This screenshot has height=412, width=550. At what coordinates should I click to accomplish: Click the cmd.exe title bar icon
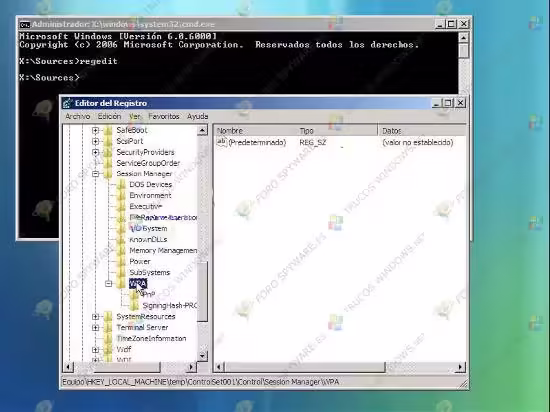click(x=25, y=25)
